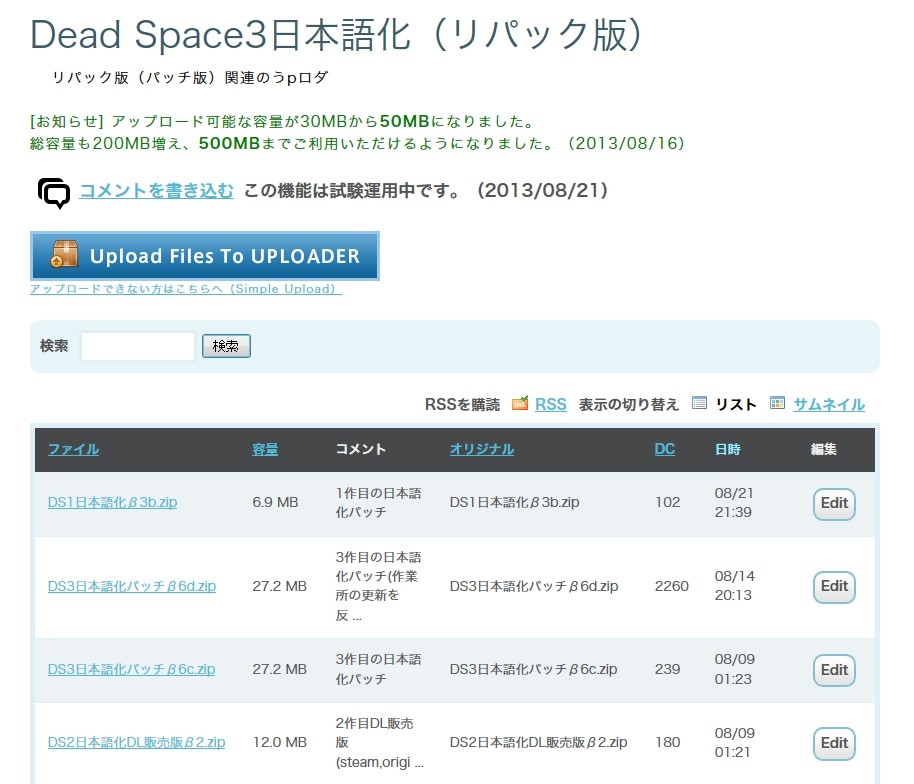This screenshot has height=784, width=914.
Task: Click the 08/21 21:39 date cell
Action: click(734, 502)
